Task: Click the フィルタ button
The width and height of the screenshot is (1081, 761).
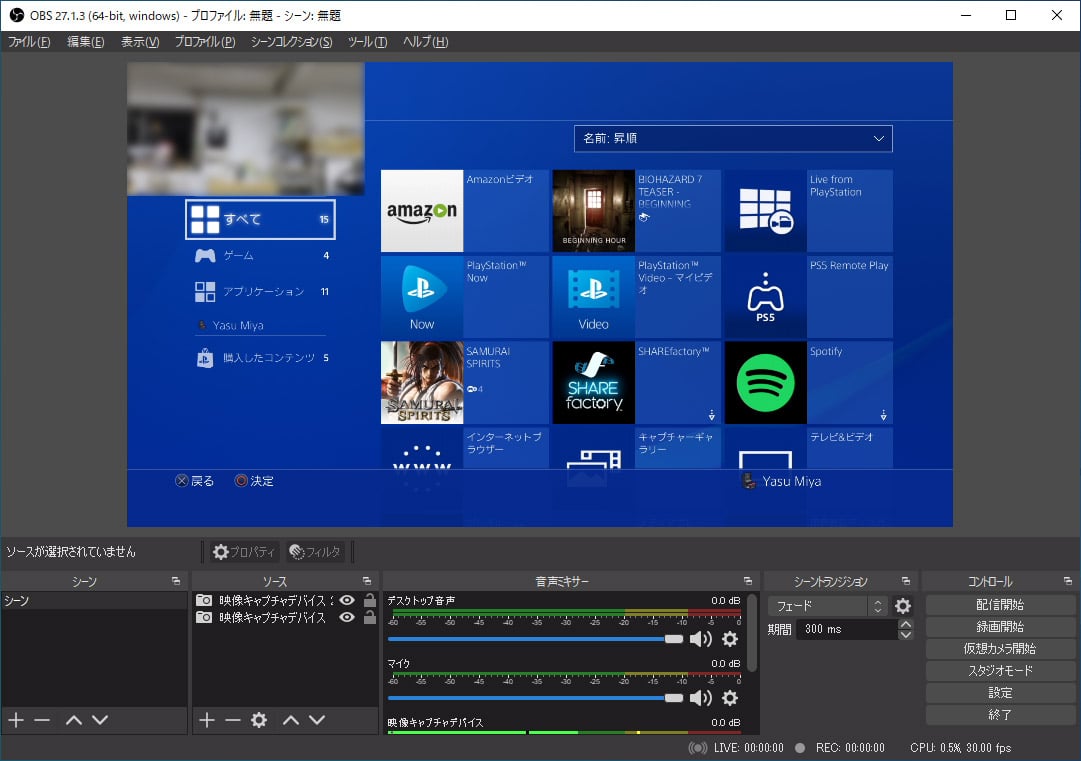Action: point(315,552)
